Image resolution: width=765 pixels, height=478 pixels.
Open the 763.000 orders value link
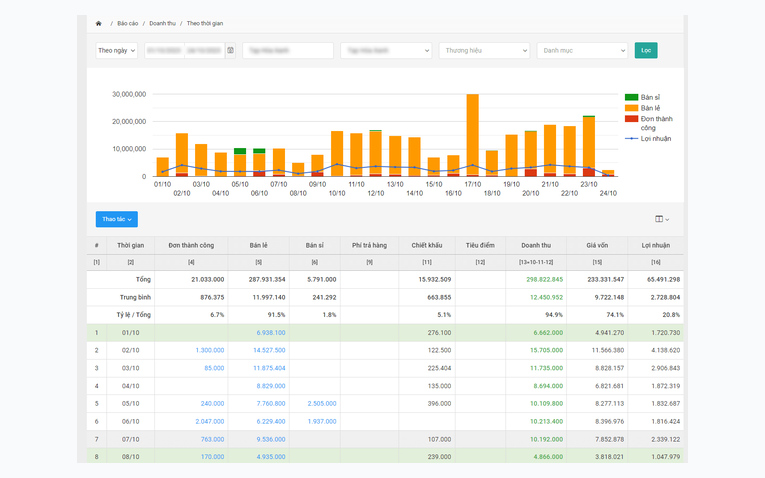coord(212,439)
